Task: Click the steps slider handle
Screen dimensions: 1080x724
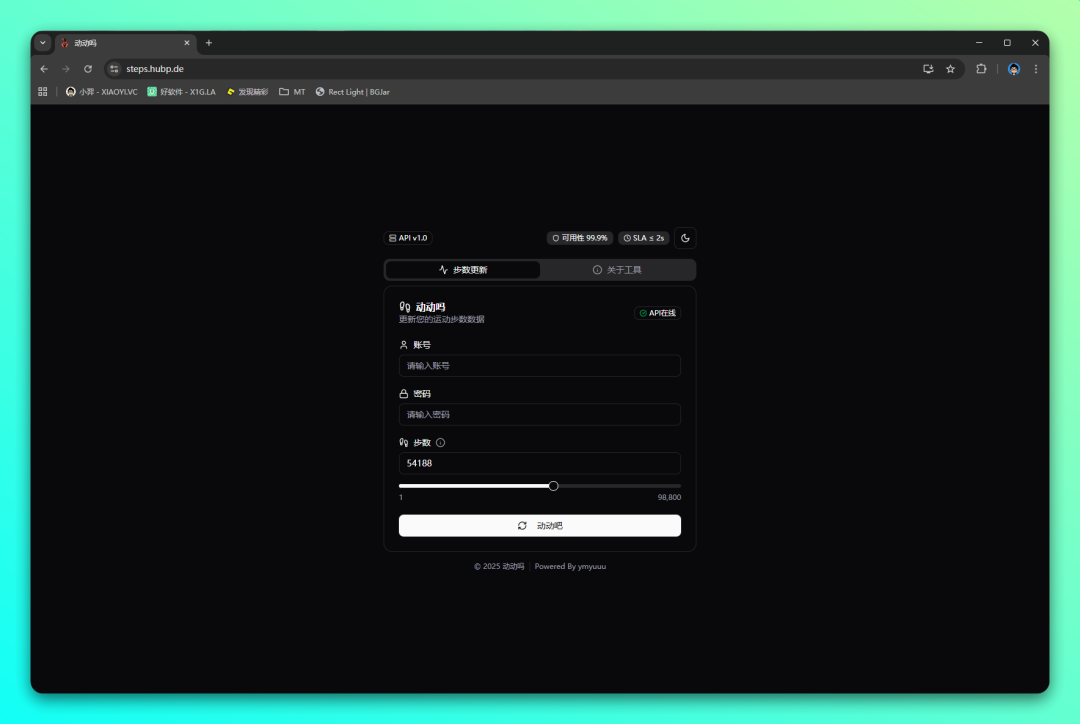Action: coord(553,486)
